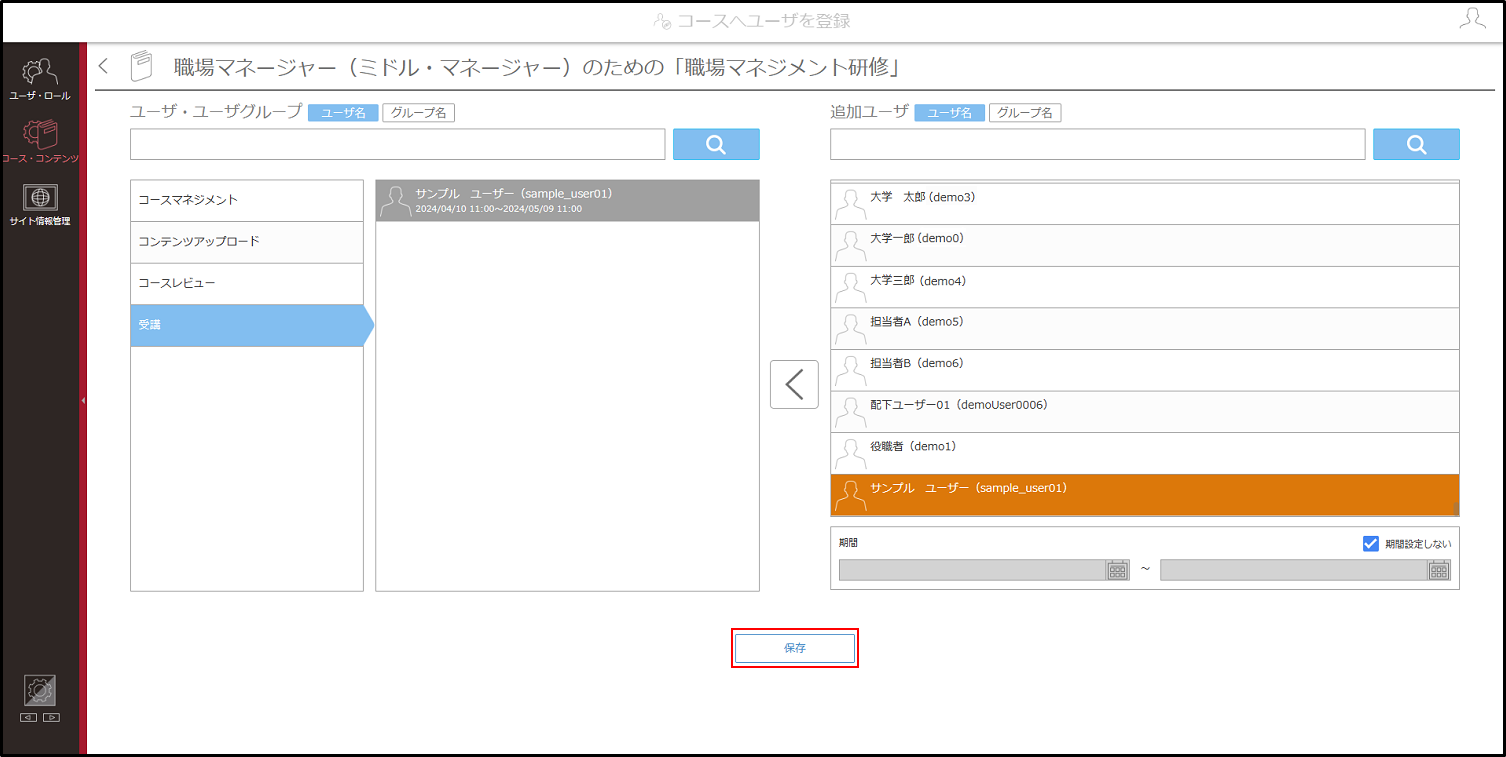
Task: Click the 保存 button
Action: pyautogui.click(x=795, y=648)
